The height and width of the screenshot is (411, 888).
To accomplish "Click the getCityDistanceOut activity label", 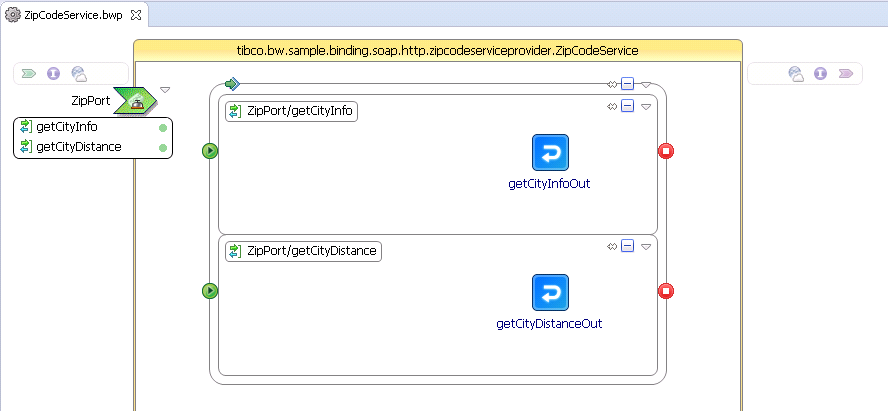I will (x=549, y=324).
